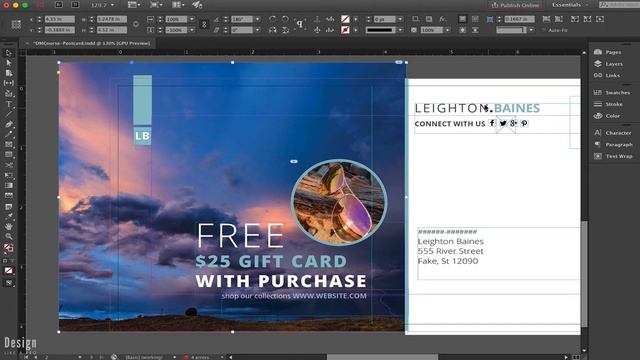Select the Note tool
The height and width of the screenshot is (360, 640).
pos(9,207)
